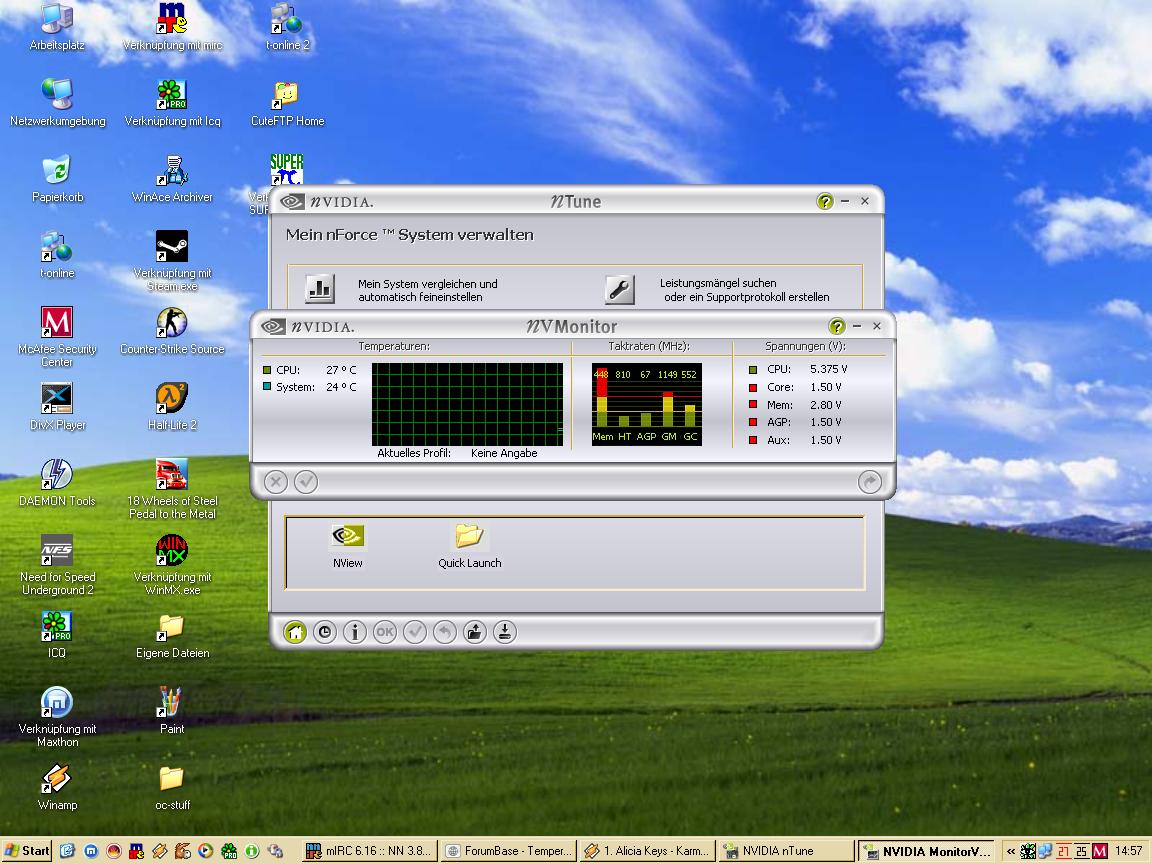Screen dimensions: 1152x864
Task: Click the save to disk icon in nTune
Action: tap(505, 632)
